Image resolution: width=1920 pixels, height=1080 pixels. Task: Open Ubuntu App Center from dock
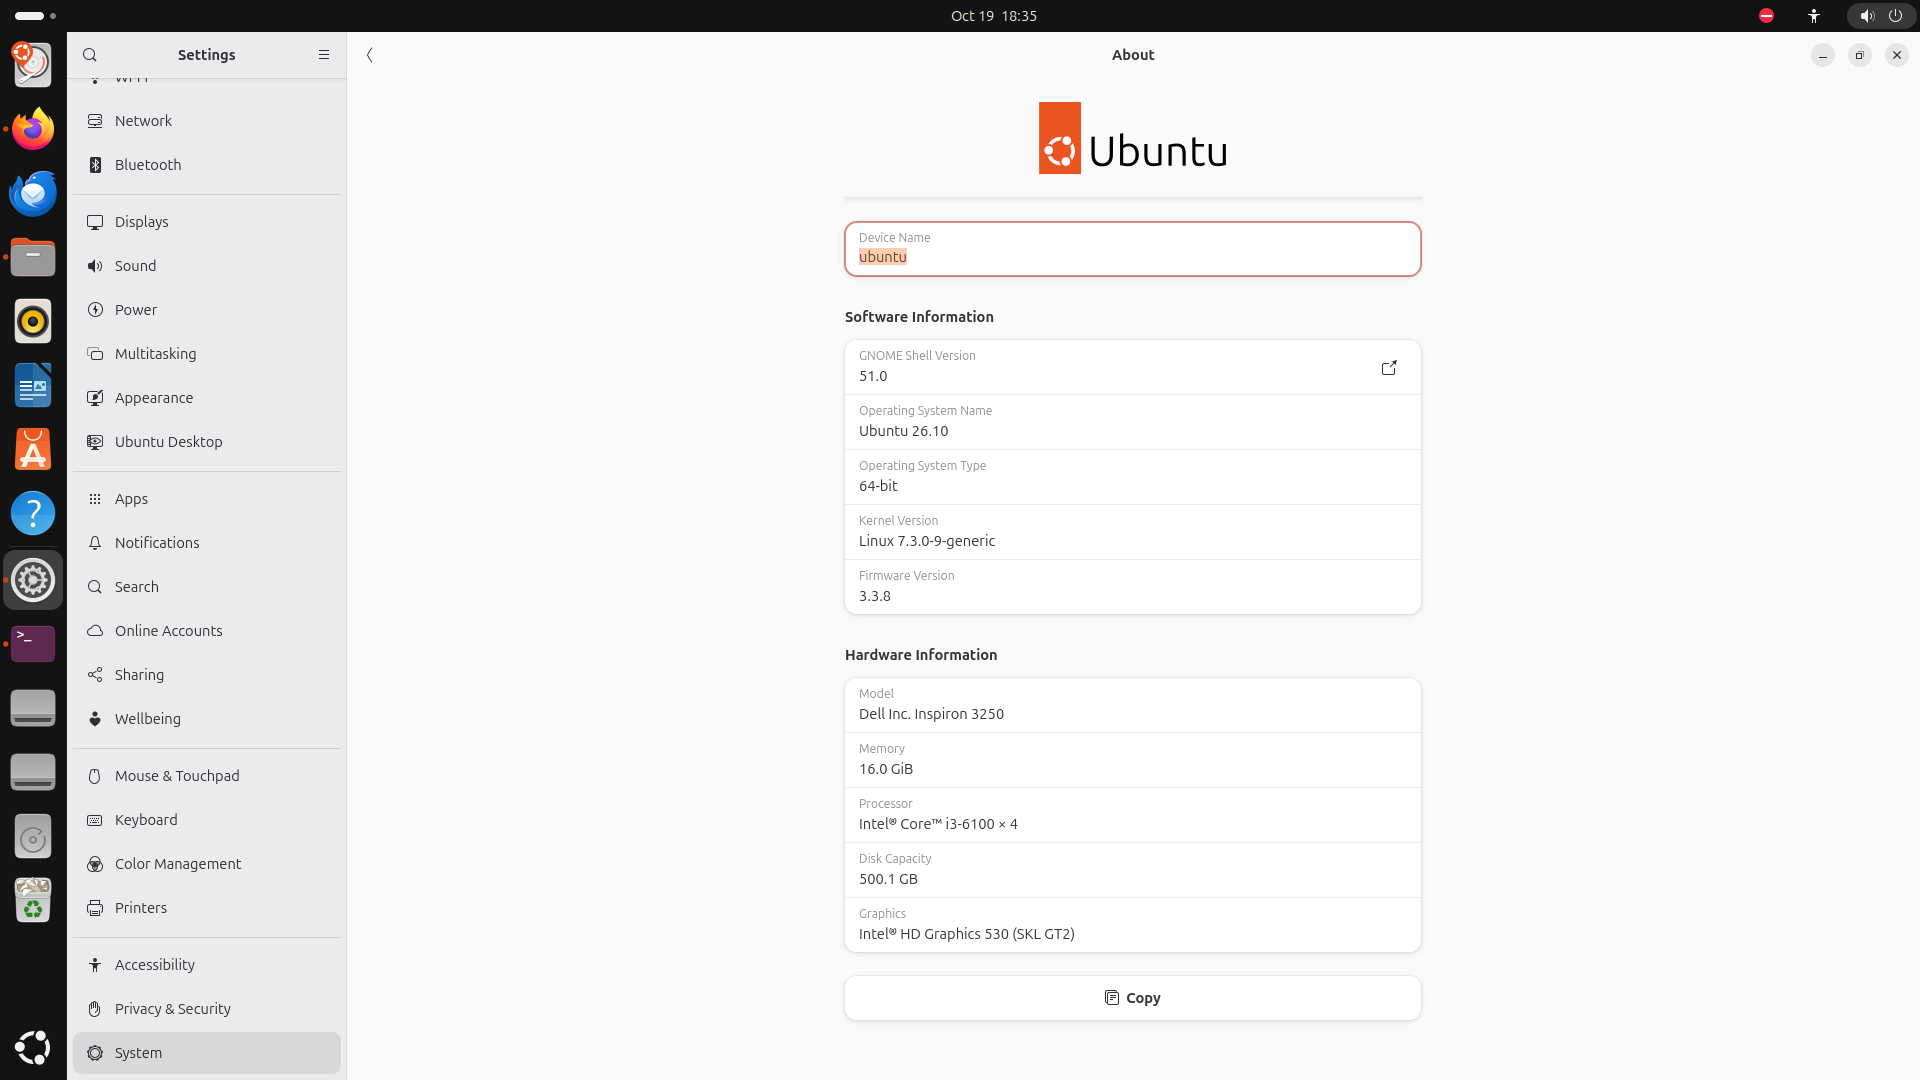(33, 449)
